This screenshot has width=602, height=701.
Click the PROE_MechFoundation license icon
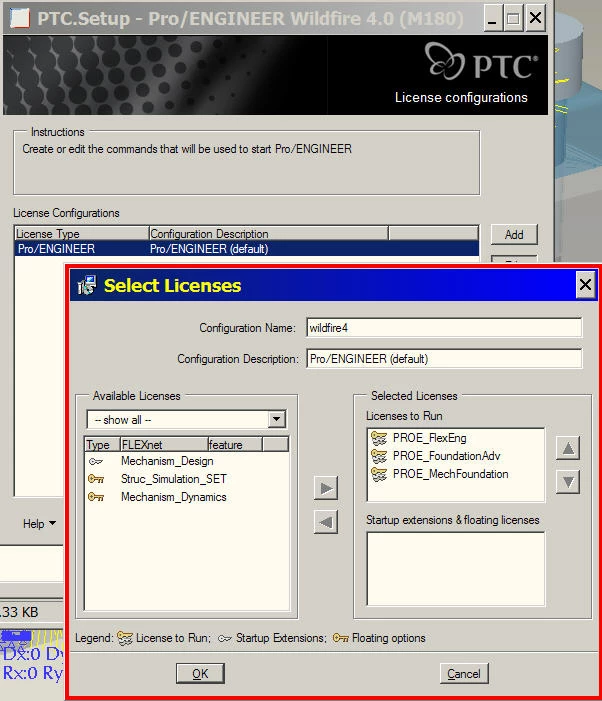click(379, 474)
